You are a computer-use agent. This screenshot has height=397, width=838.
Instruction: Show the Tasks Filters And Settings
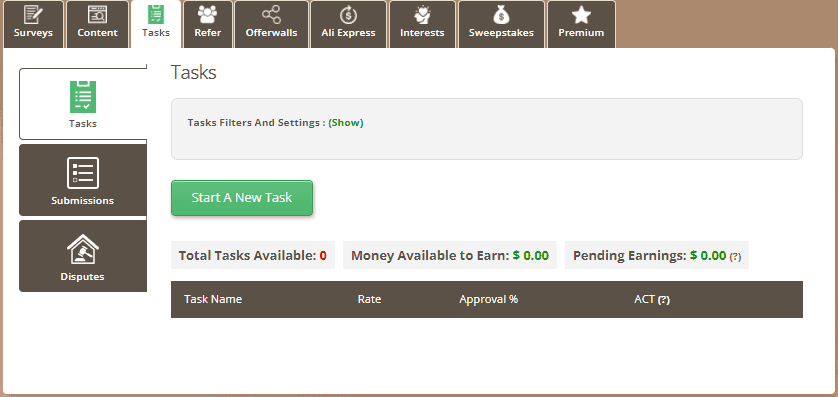pyautogui.click(x=346, y=122)
